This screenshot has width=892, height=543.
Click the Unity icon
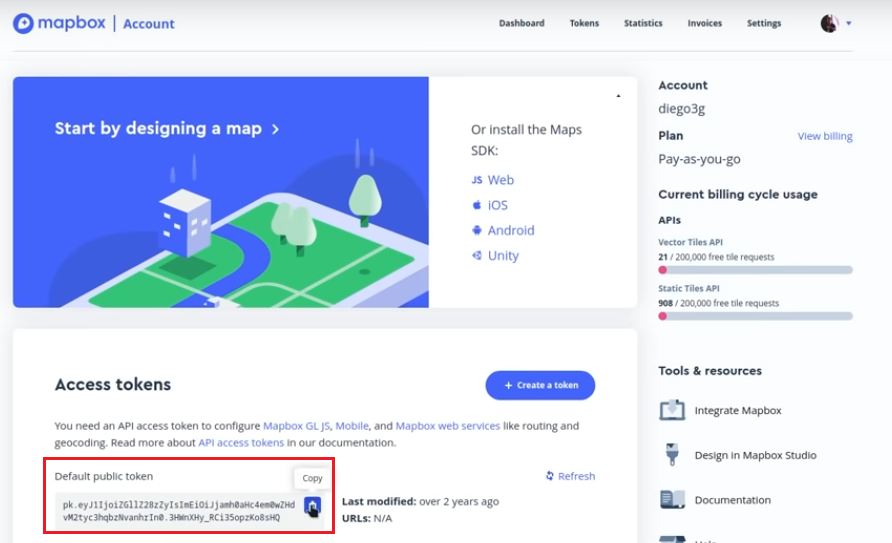pos(477,255)
